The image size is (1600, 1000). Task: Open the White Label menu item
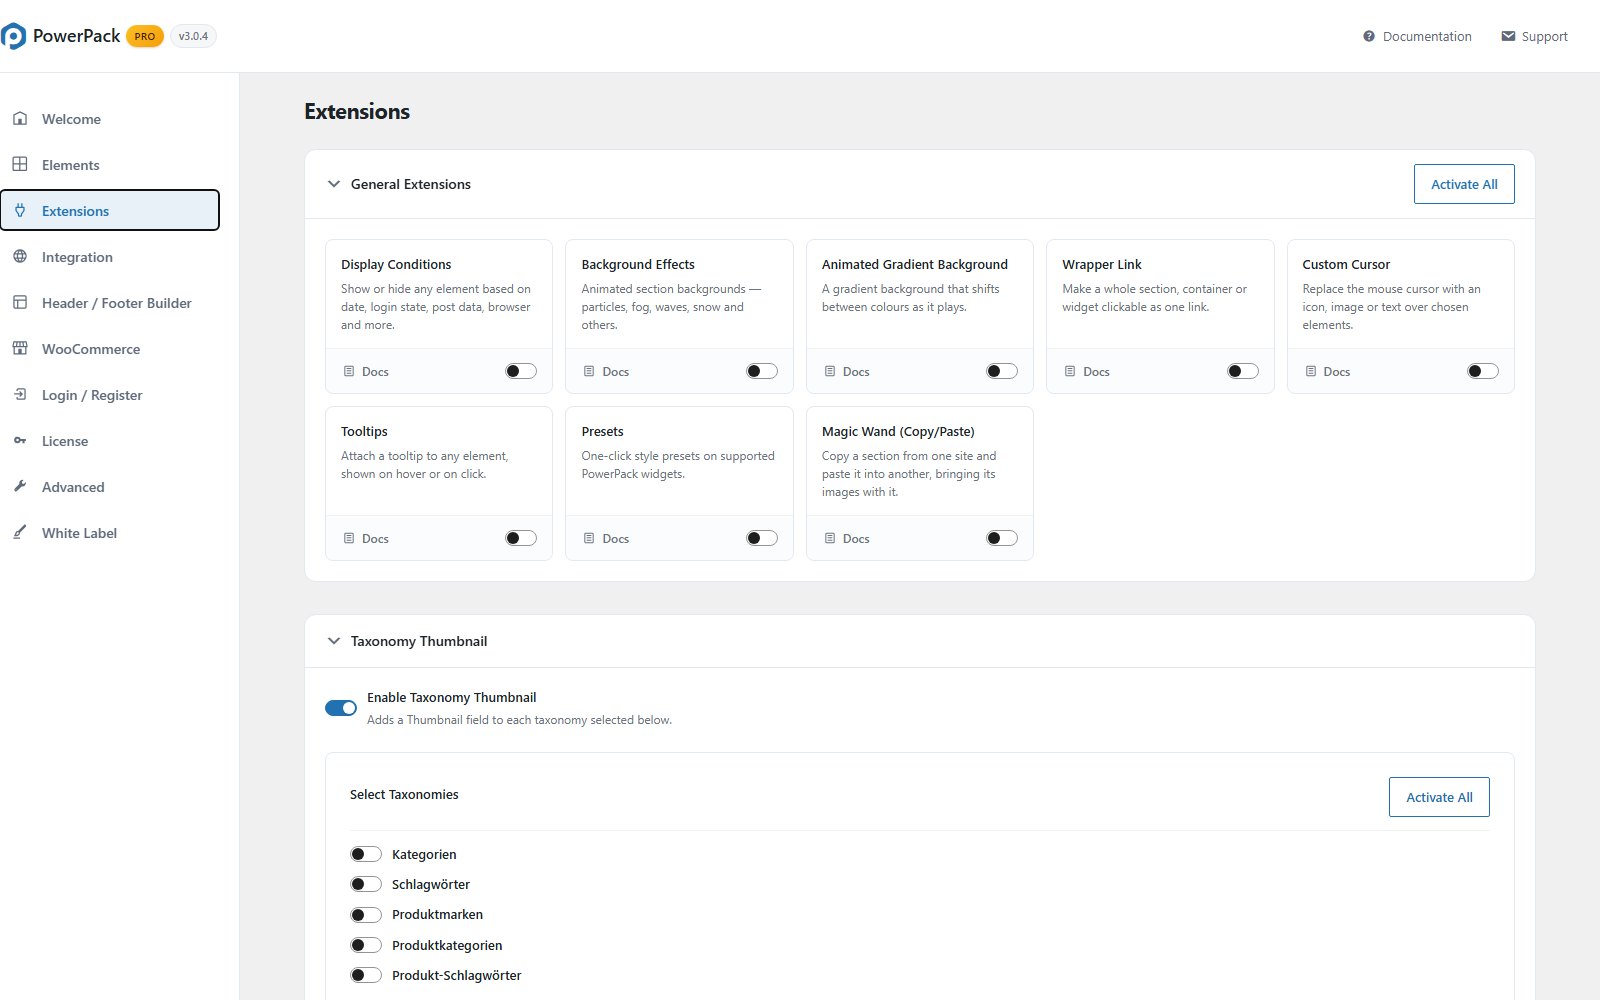tap(110, 533)
